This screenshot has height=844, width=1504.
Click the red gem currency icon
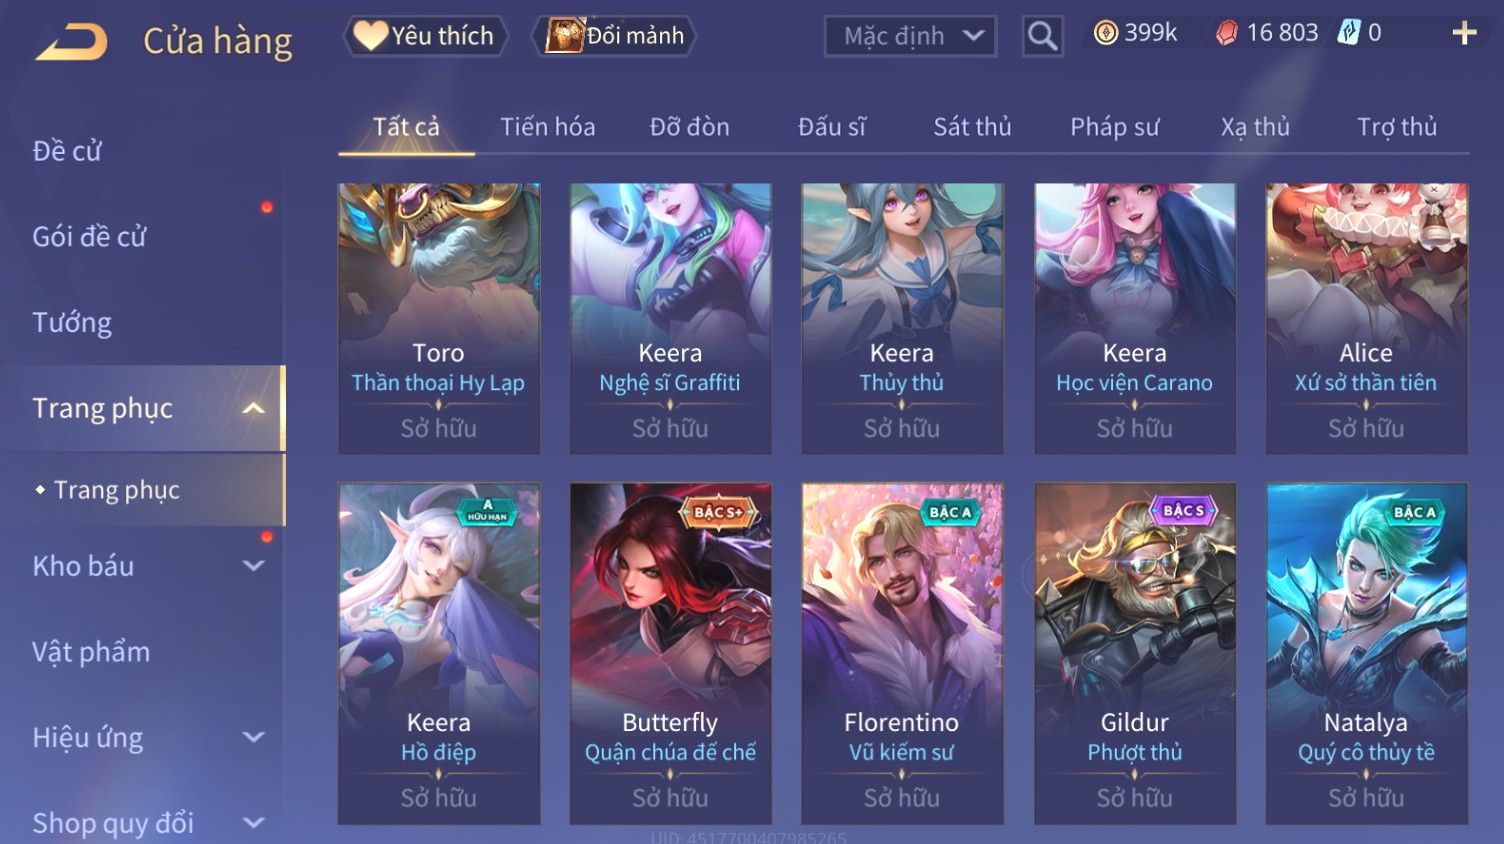point(1227,33)
